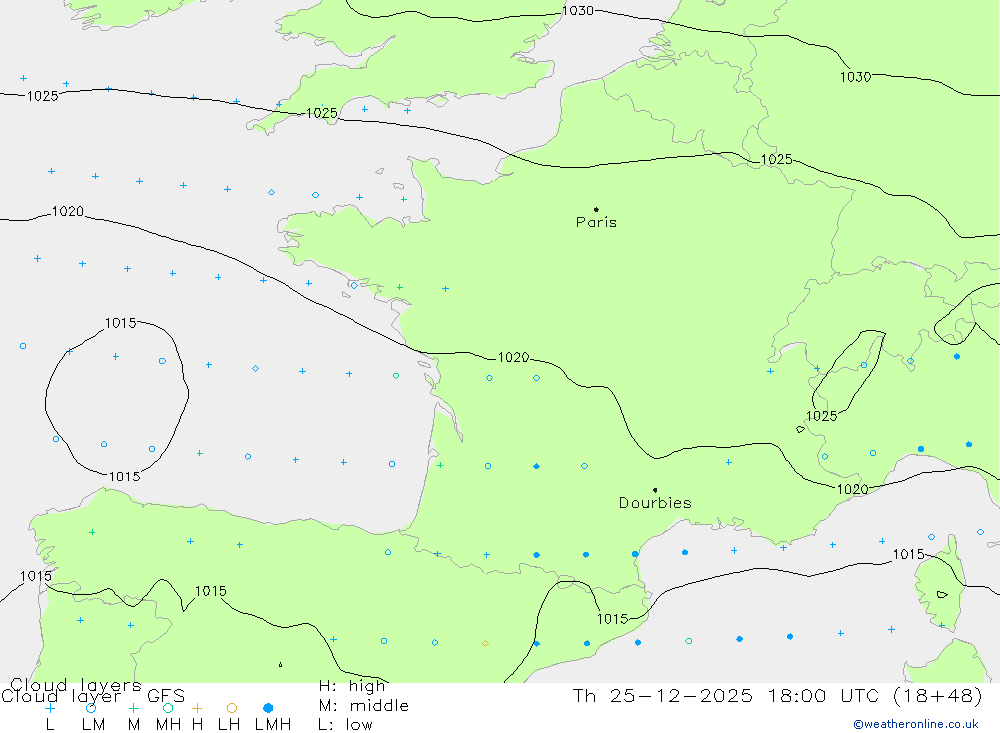The image size is (1000, 733).
Task: Click the blue circle LM legend symbol
Action: (x=91, y=708)
